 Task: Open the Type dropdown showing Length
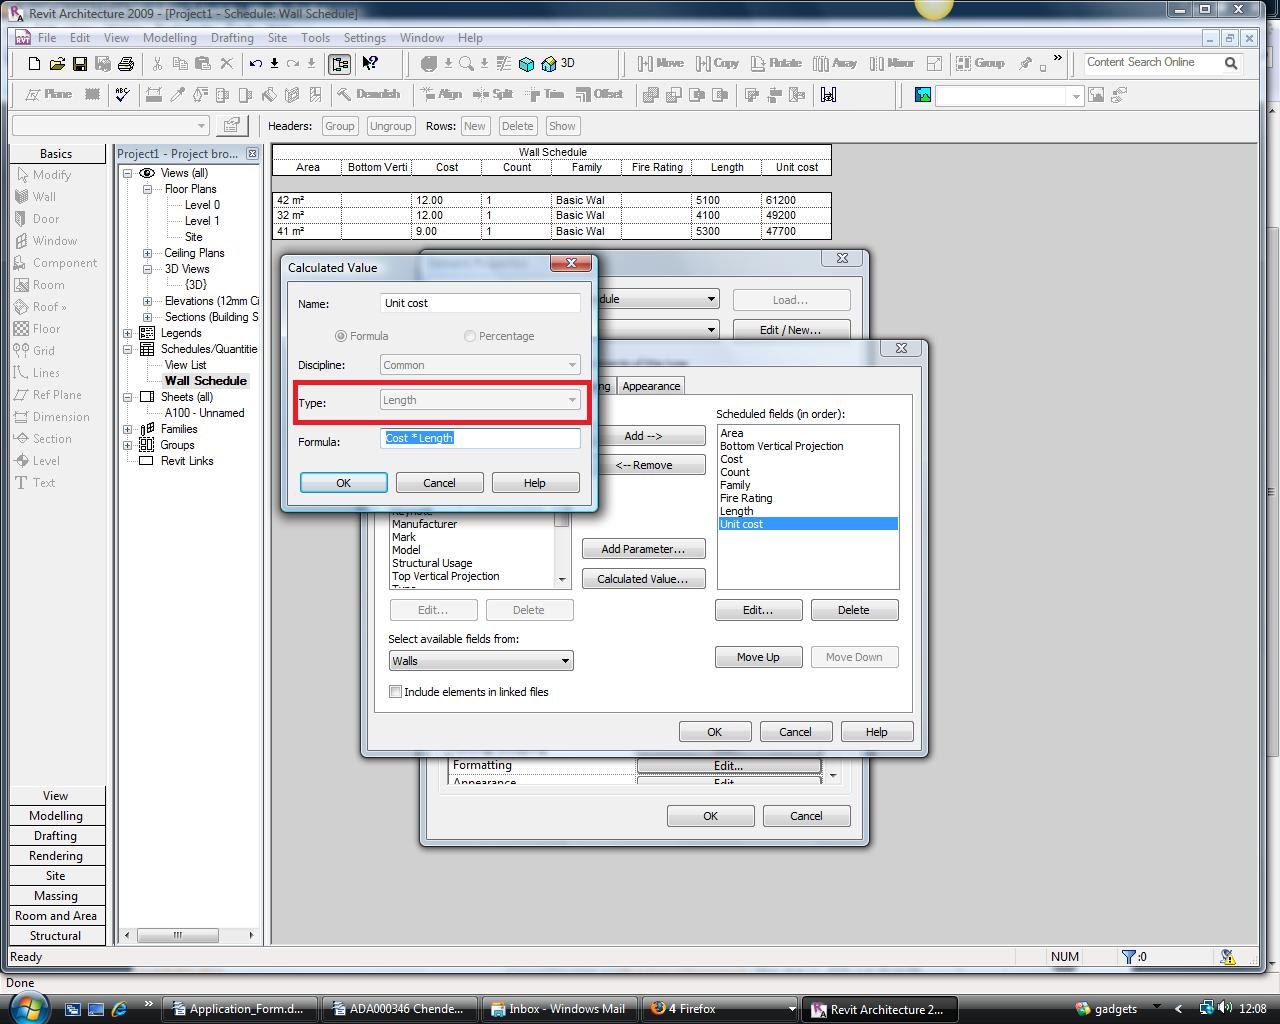coord(480,400)
